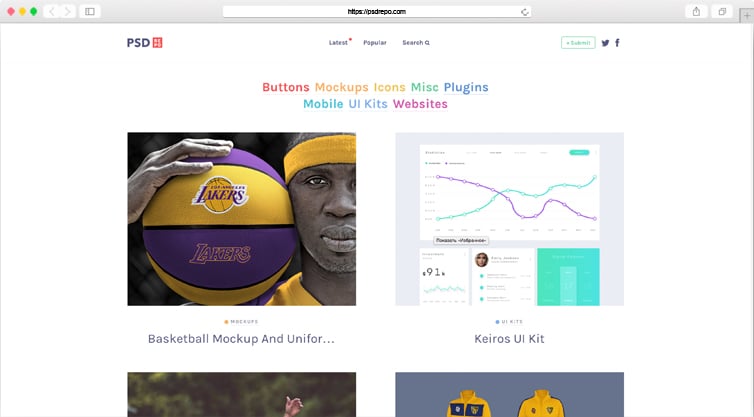Select the Buttons category link

point(286,87)
